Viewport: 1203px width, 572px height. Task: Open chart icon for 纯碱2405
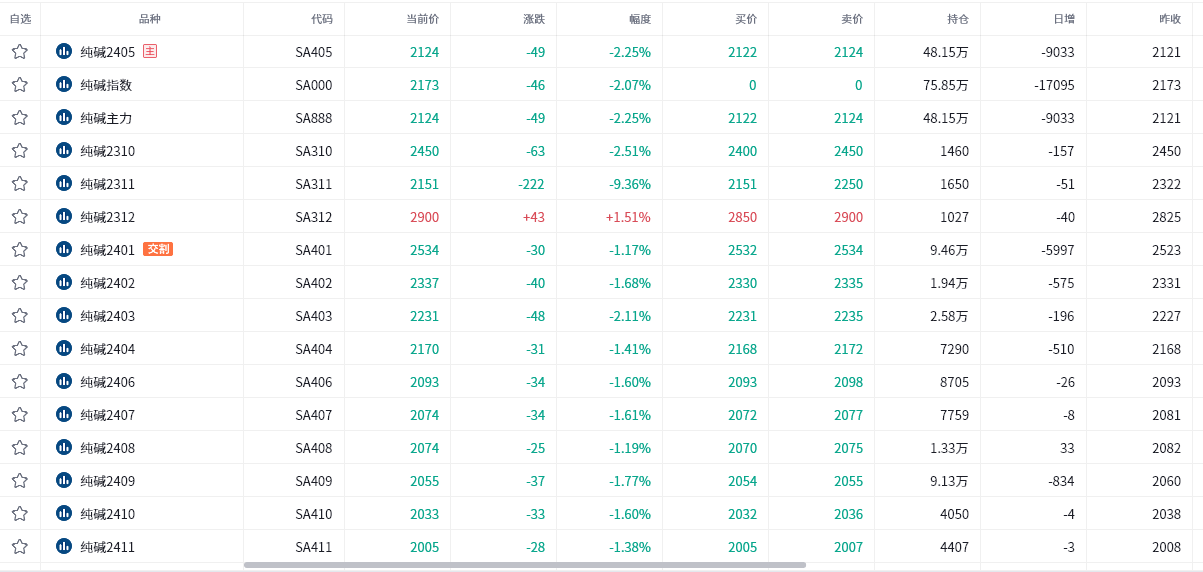64,52
